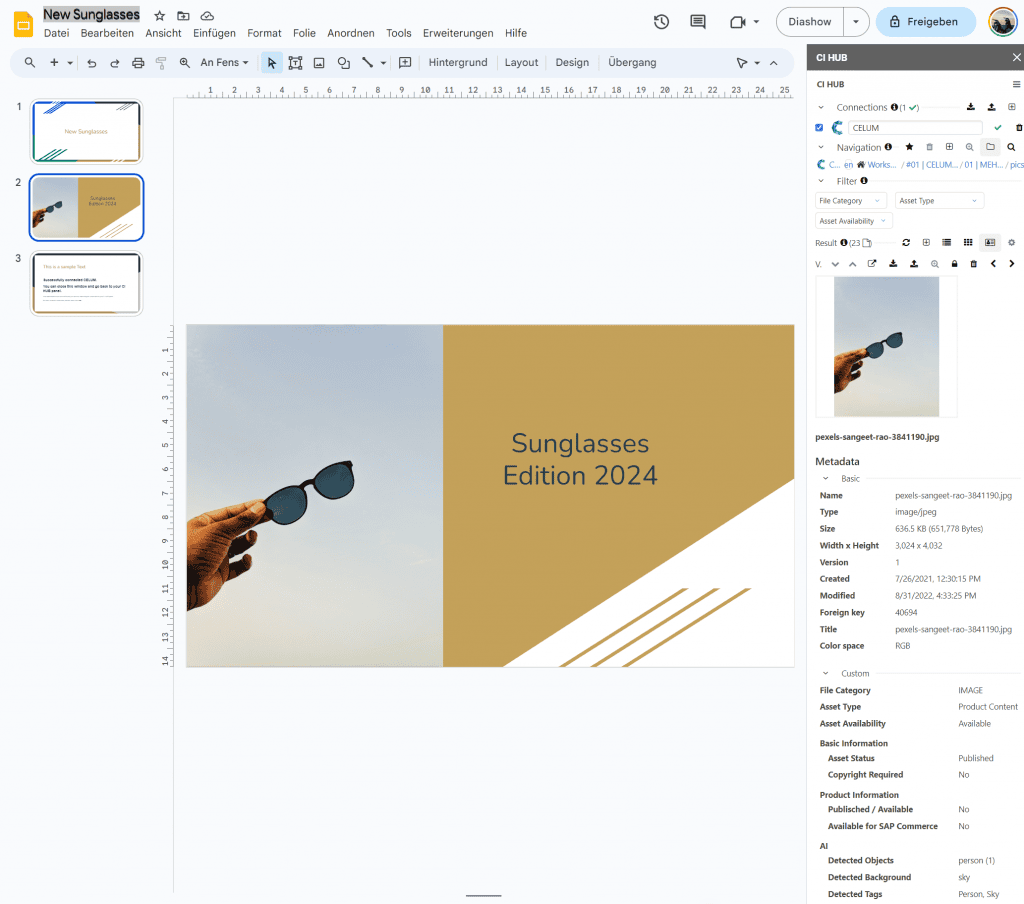Uncheck the CELUM connection checkbox
The image size is (1024, 904).
coord(818,127)
